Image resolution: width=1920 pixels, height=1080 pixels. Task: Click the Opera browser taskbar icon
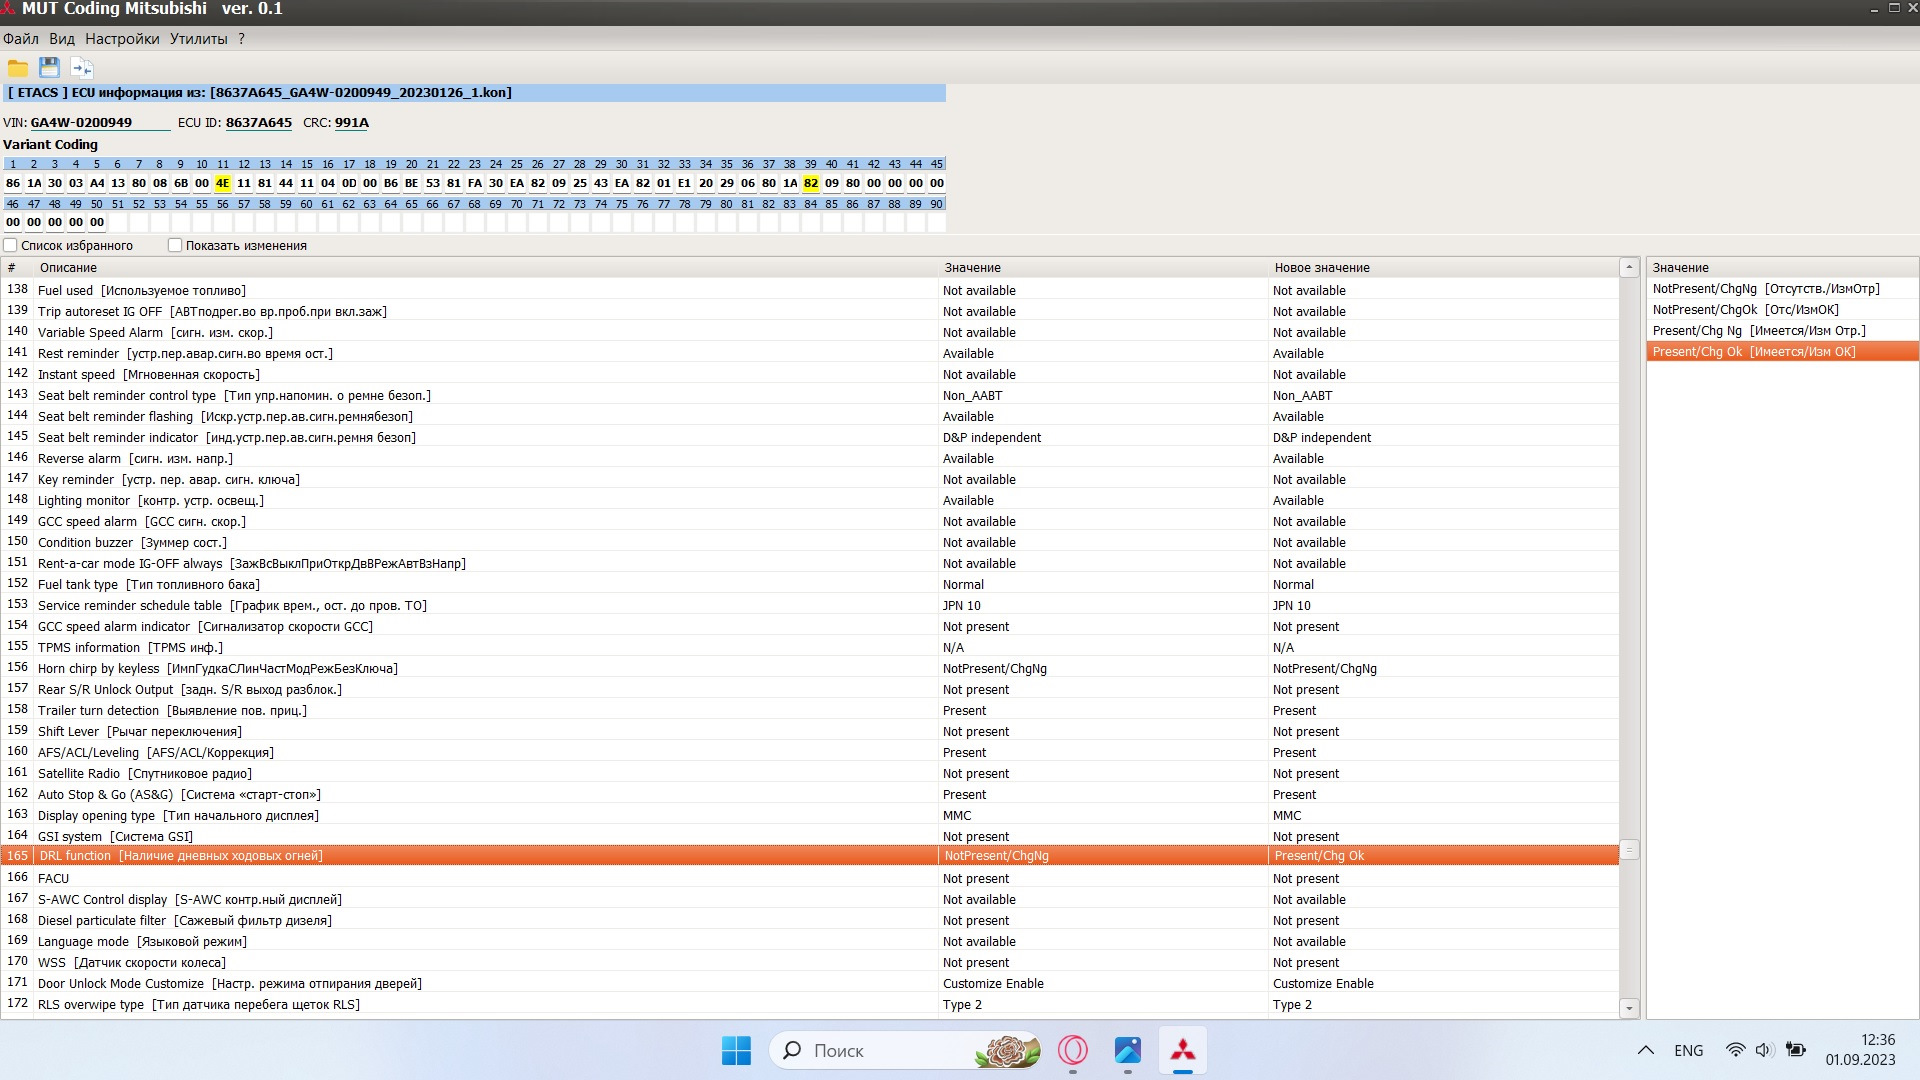(1073, 1050)
